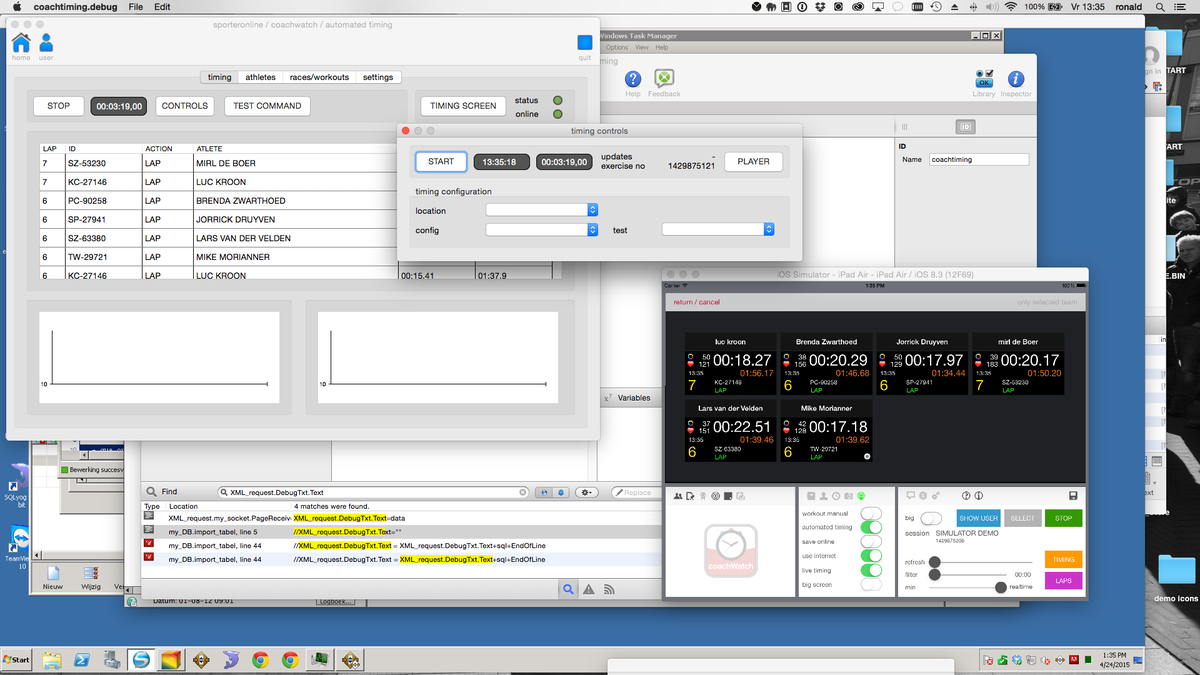The width and height of the screenshot is (1200, 675).
Task: Open the user icon beside home
Action: [46, 42]
